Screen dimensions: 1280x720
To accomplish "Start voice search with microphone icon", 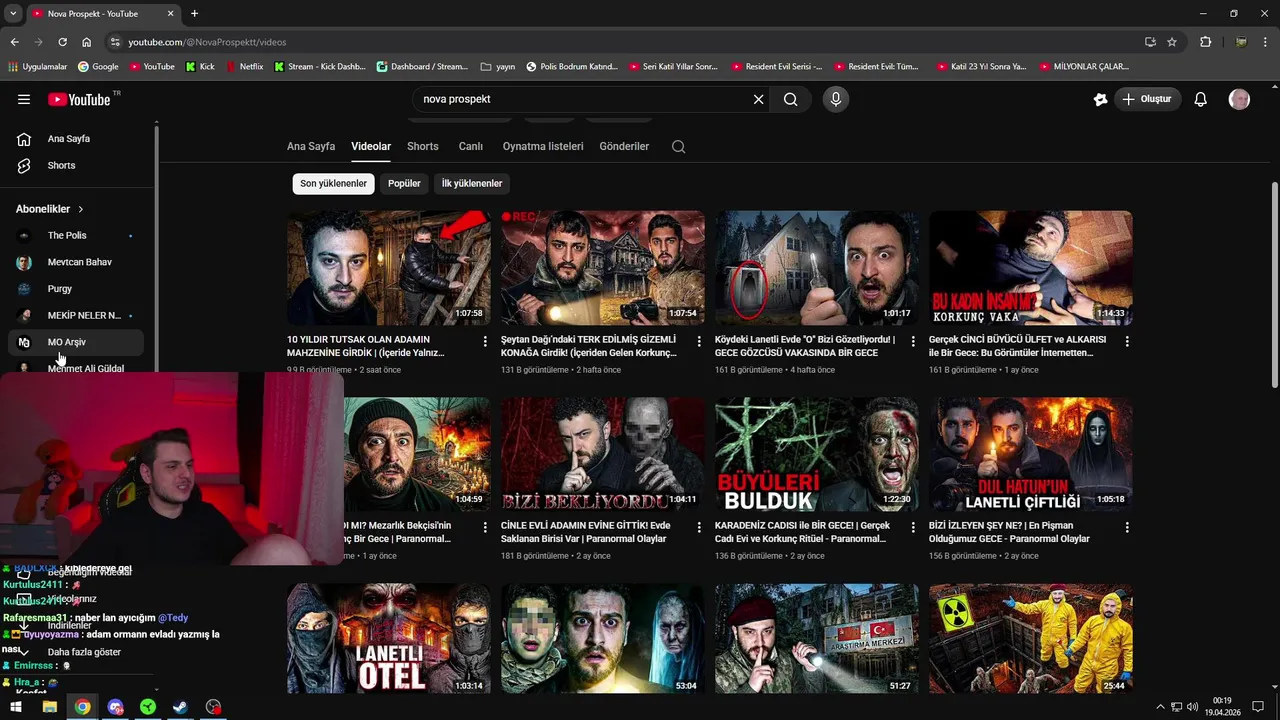I will pyautogui.click(x=836, y=99).
